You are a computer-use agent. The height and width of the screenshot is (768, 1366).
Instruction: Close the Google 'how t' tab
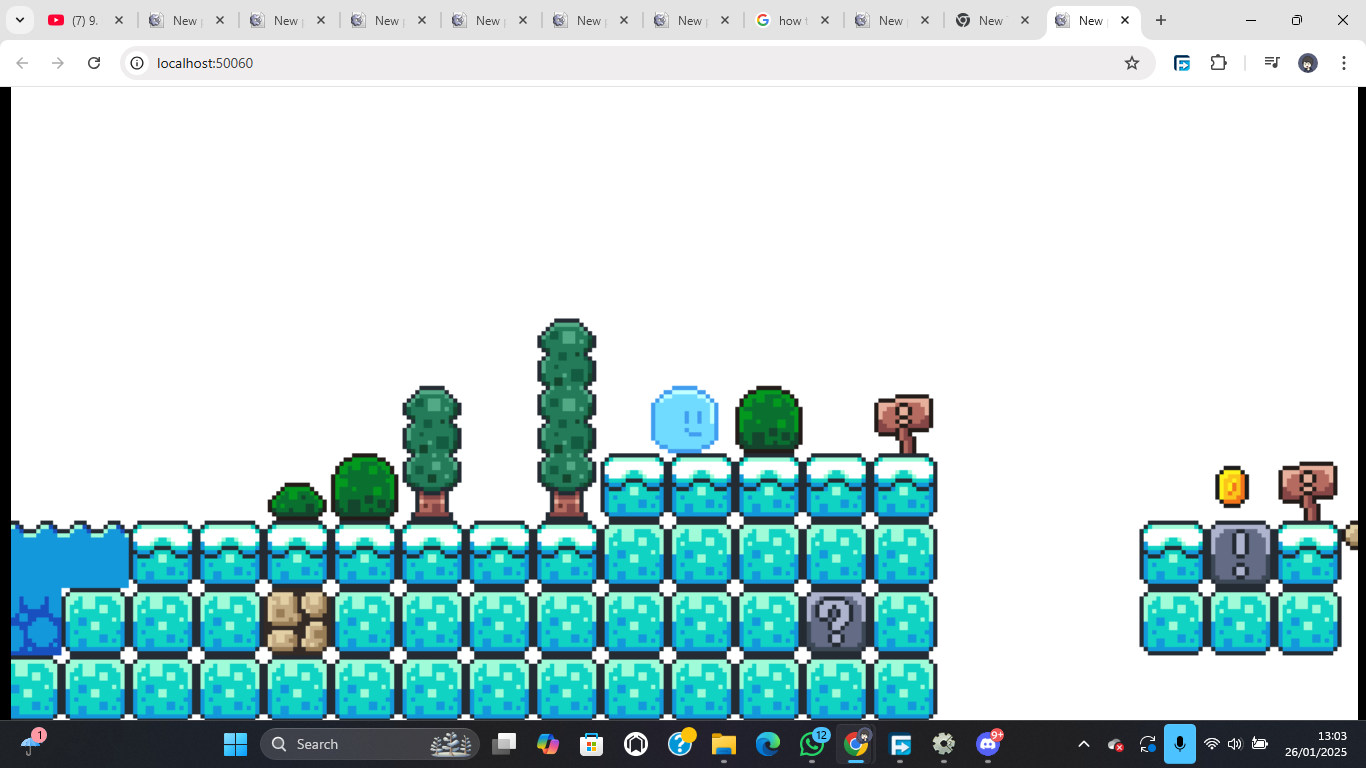tap(824, 20)
